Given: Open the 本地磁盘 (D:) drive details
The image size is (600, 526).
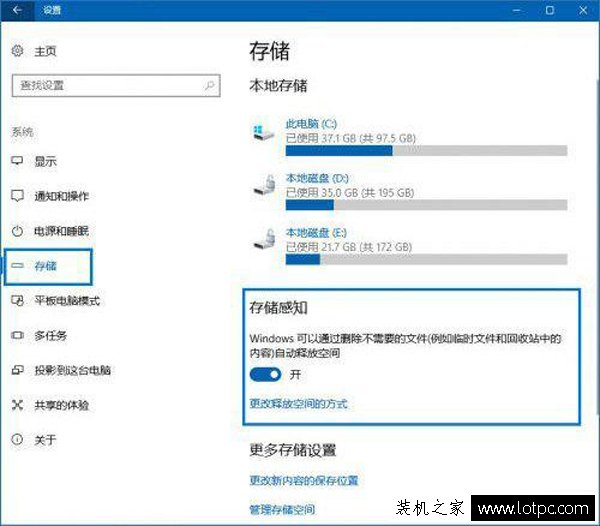Looking at the screenshot, I should 317,179.
